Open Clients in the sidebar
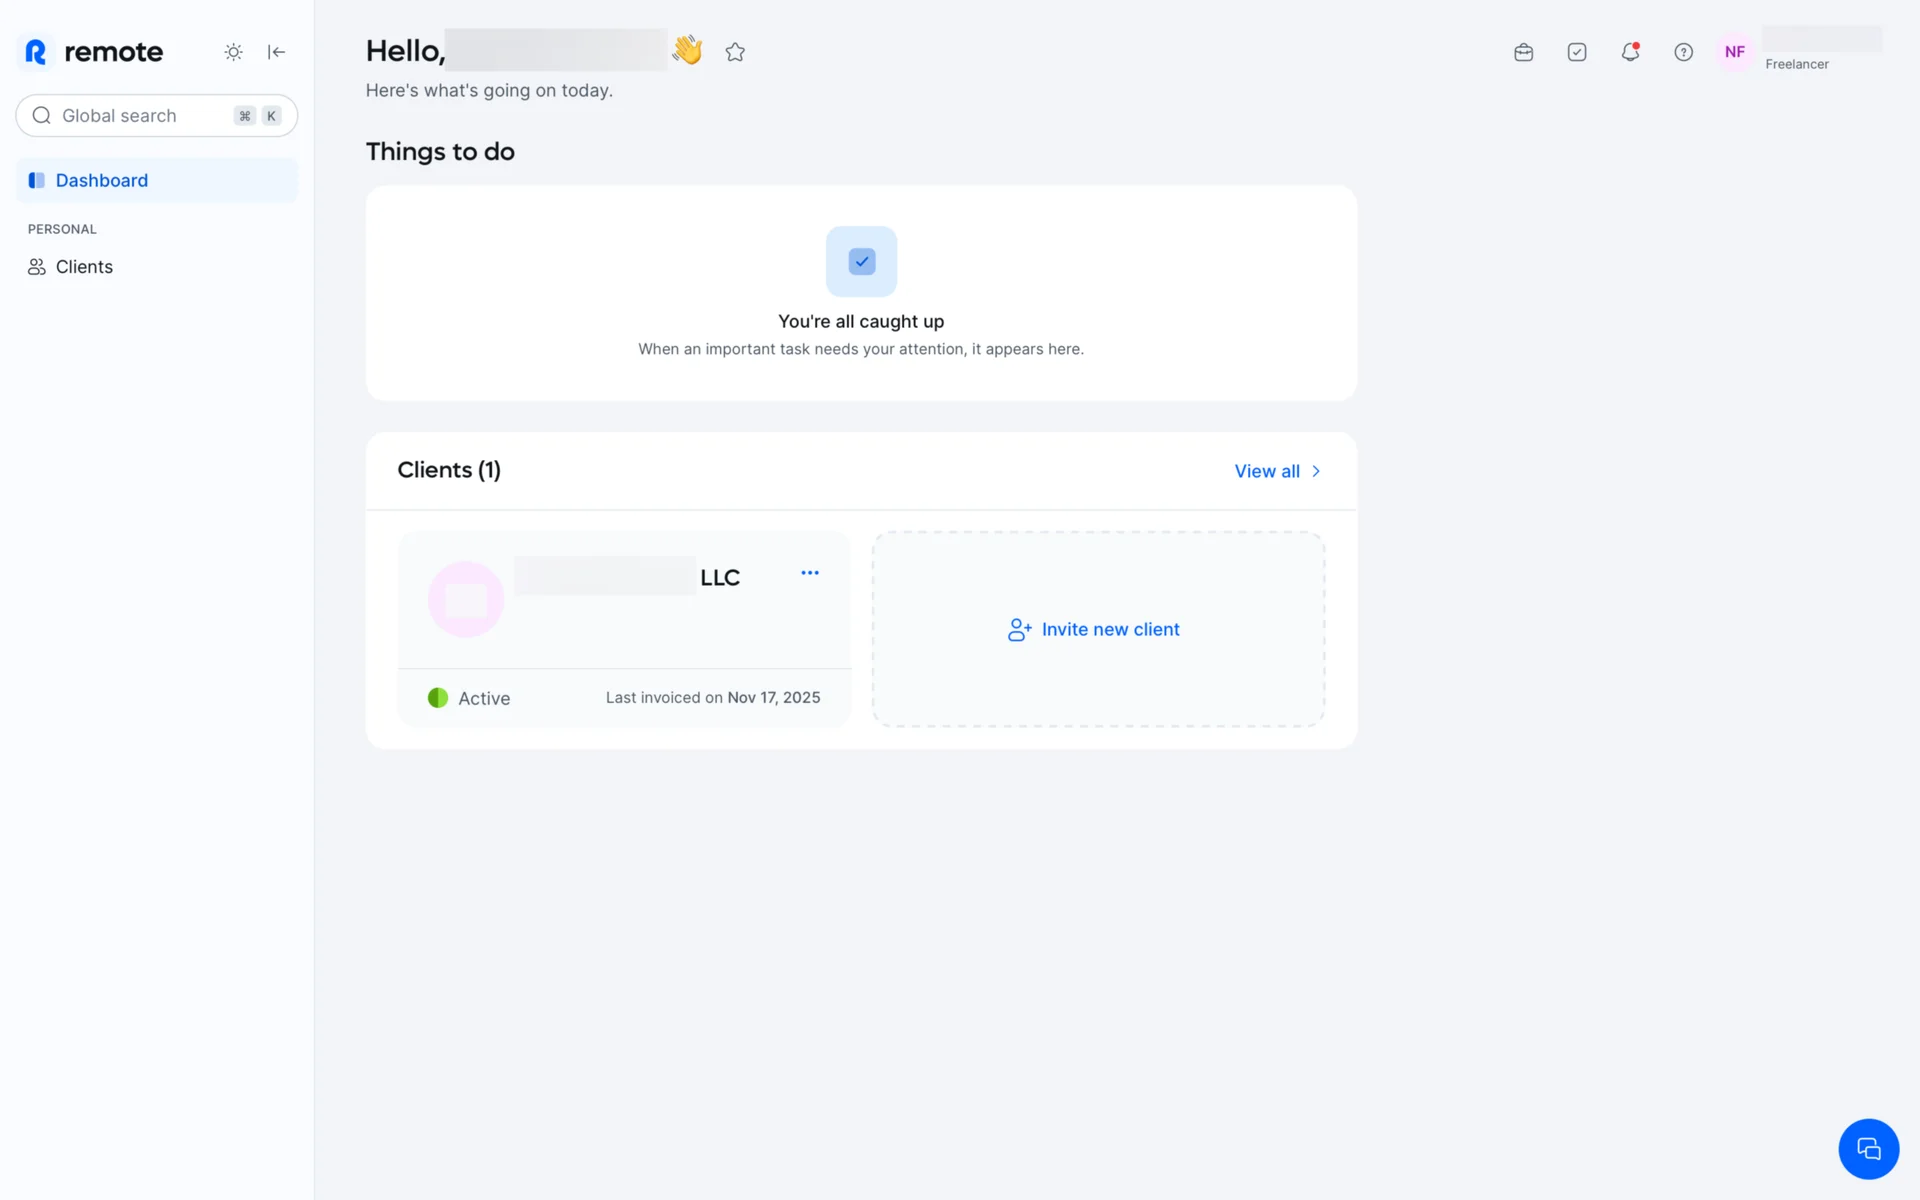The width and height of the screenshot is (1920, 1200). pyautogui.click(x=84, y=267)
